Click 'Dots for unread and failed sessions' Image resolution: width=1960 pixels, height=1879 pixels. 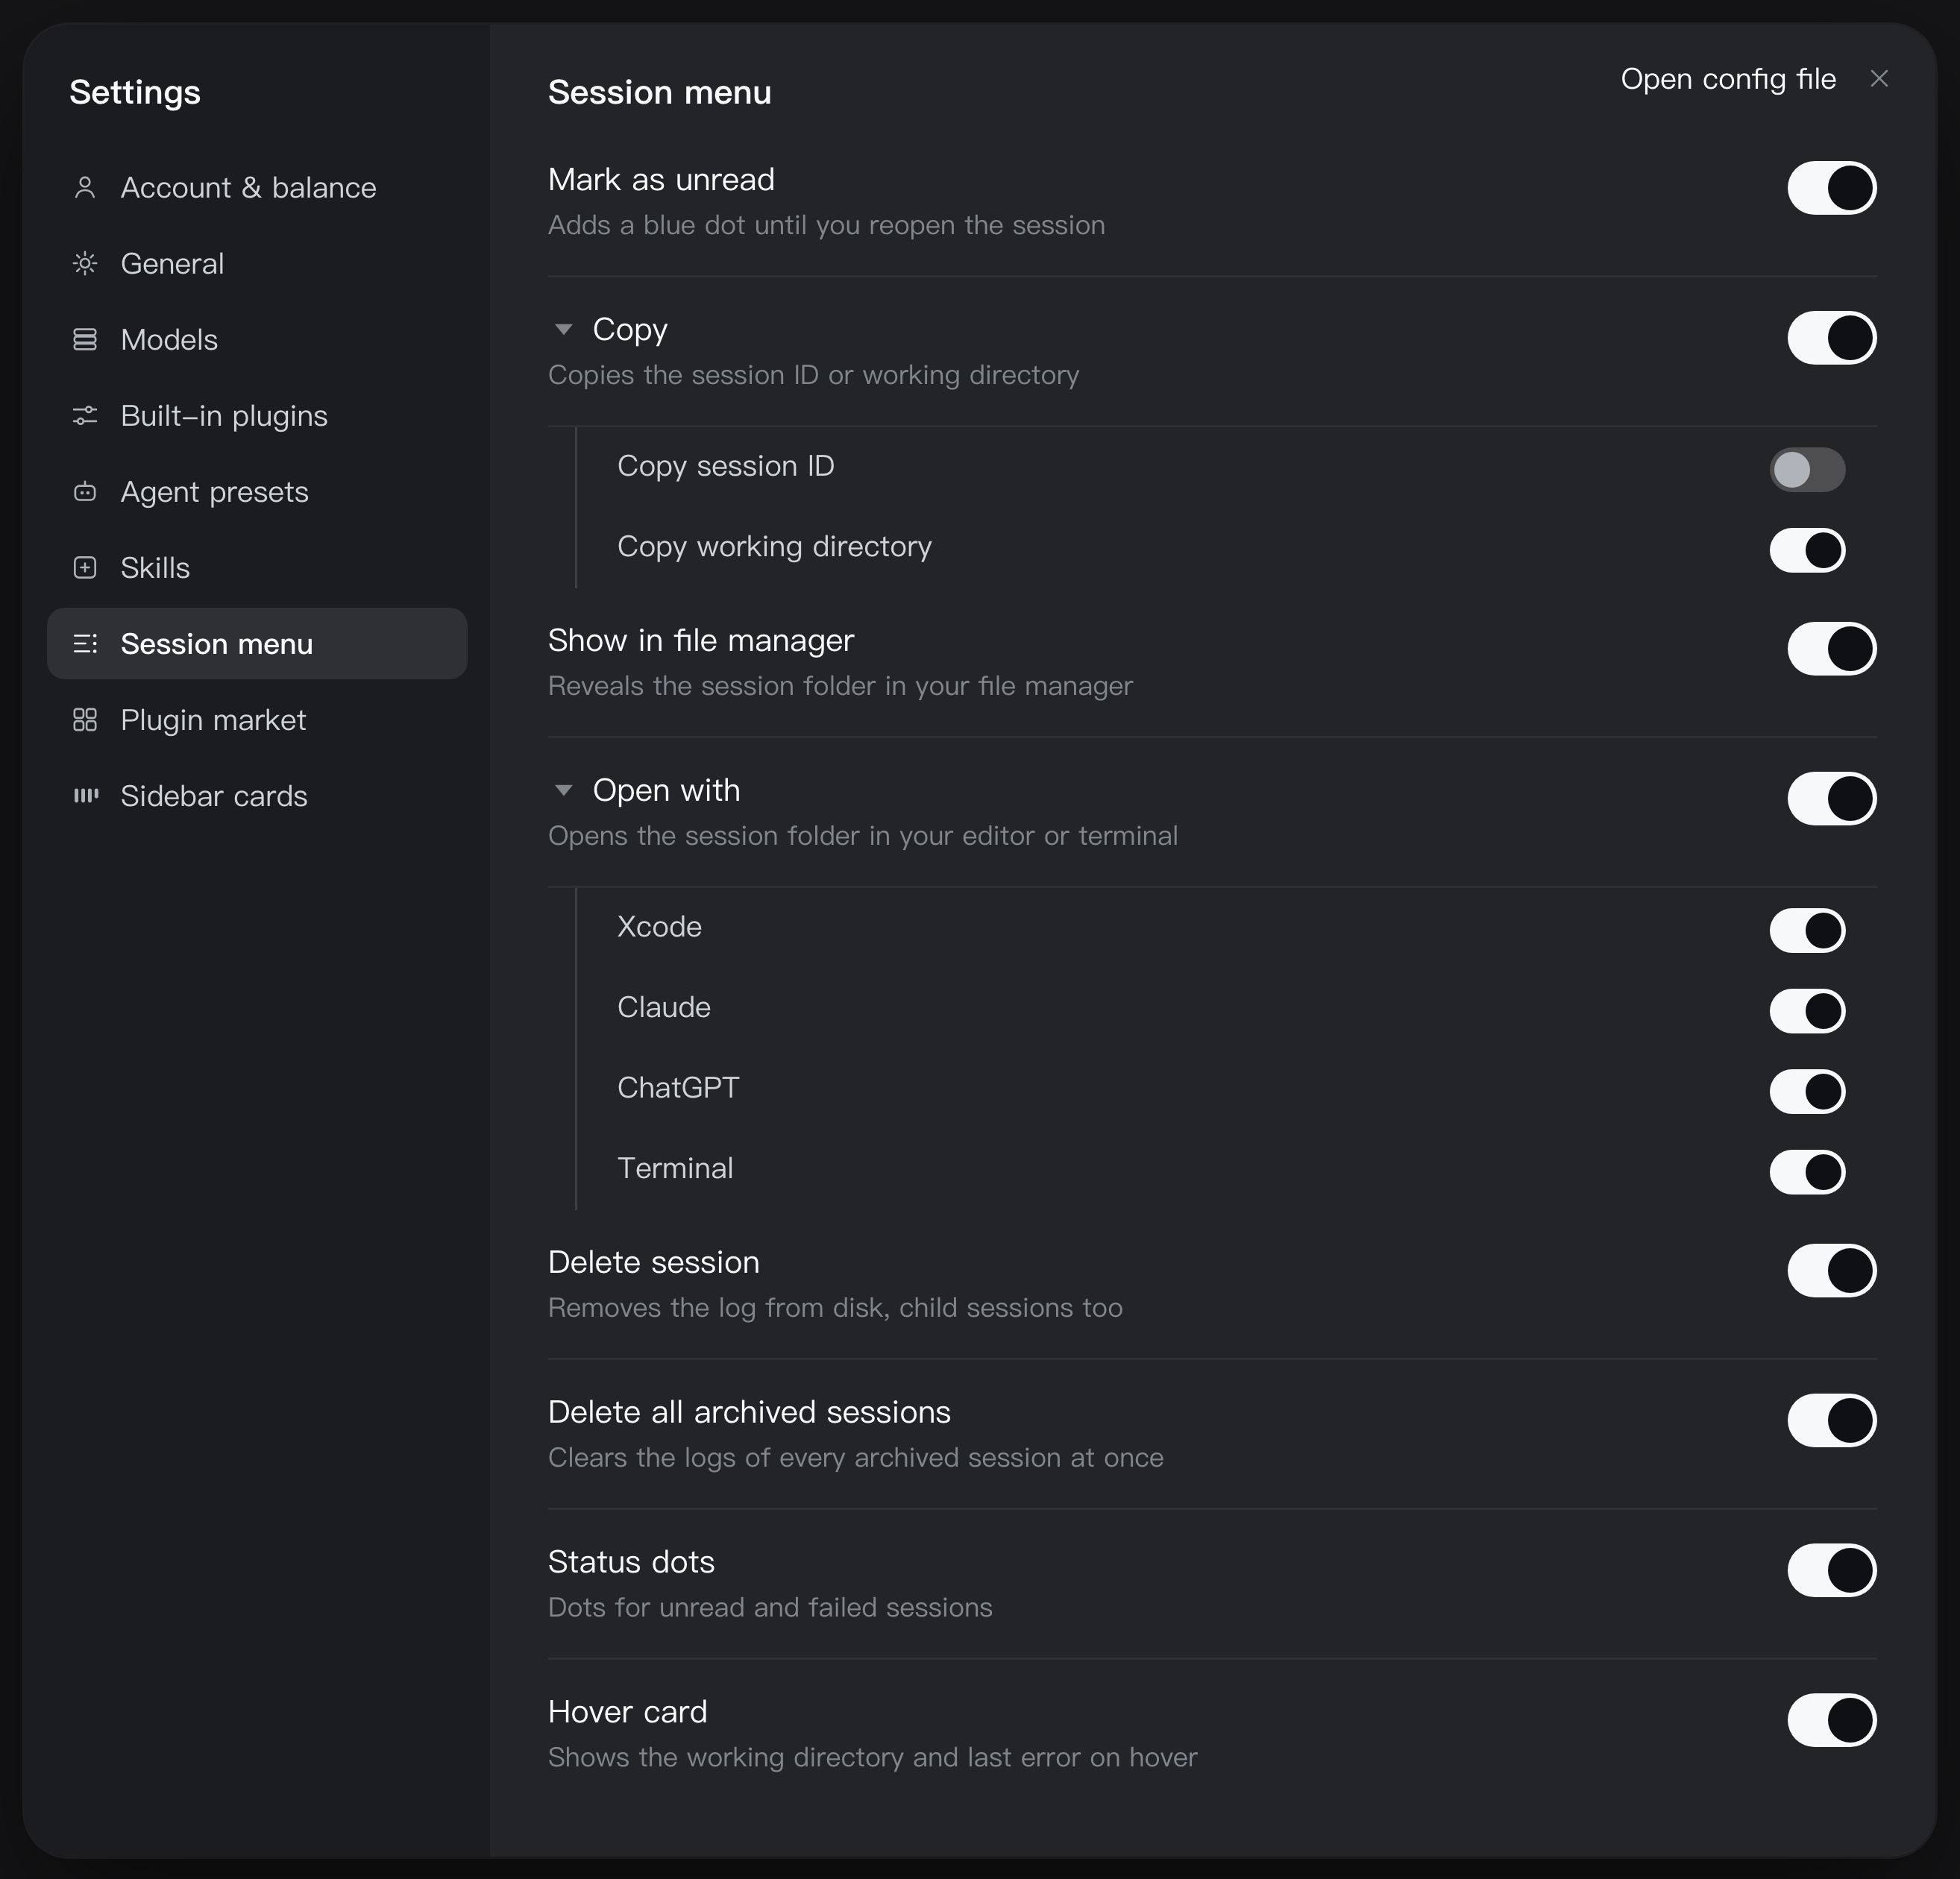tap(770, 1607)
